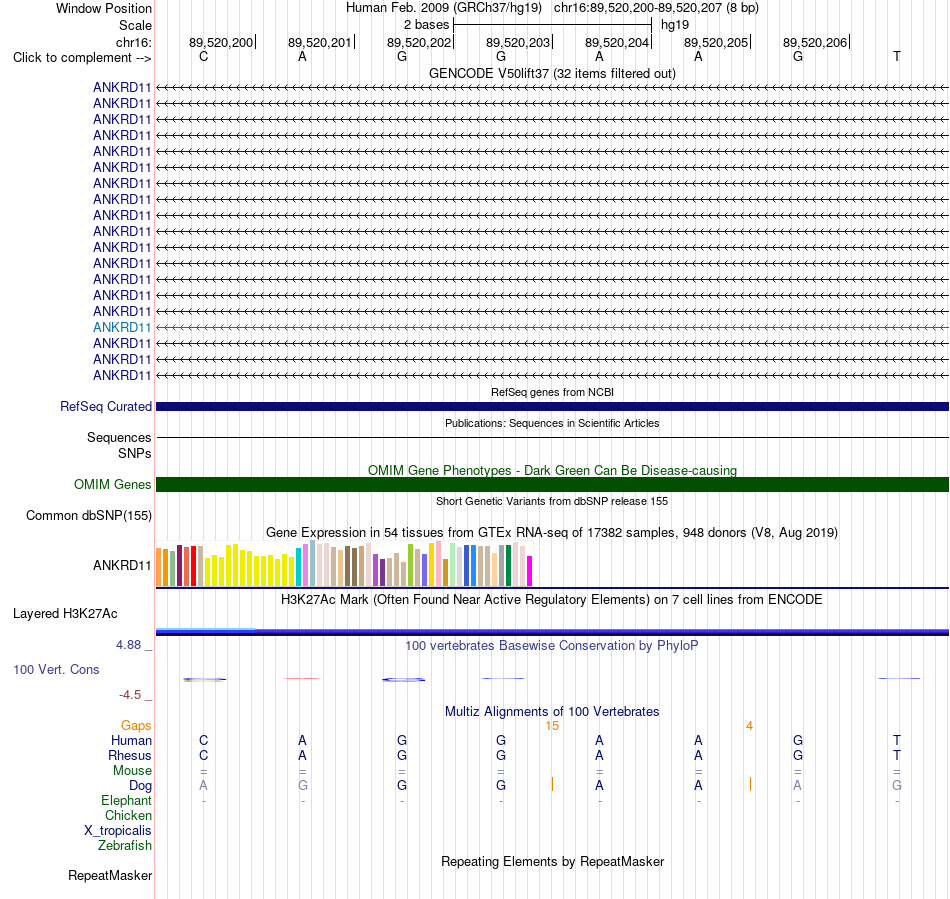Image resolution: width=950 pixels, height=899 pixels.
Task: Click the gap count 15
Action: 552,726
